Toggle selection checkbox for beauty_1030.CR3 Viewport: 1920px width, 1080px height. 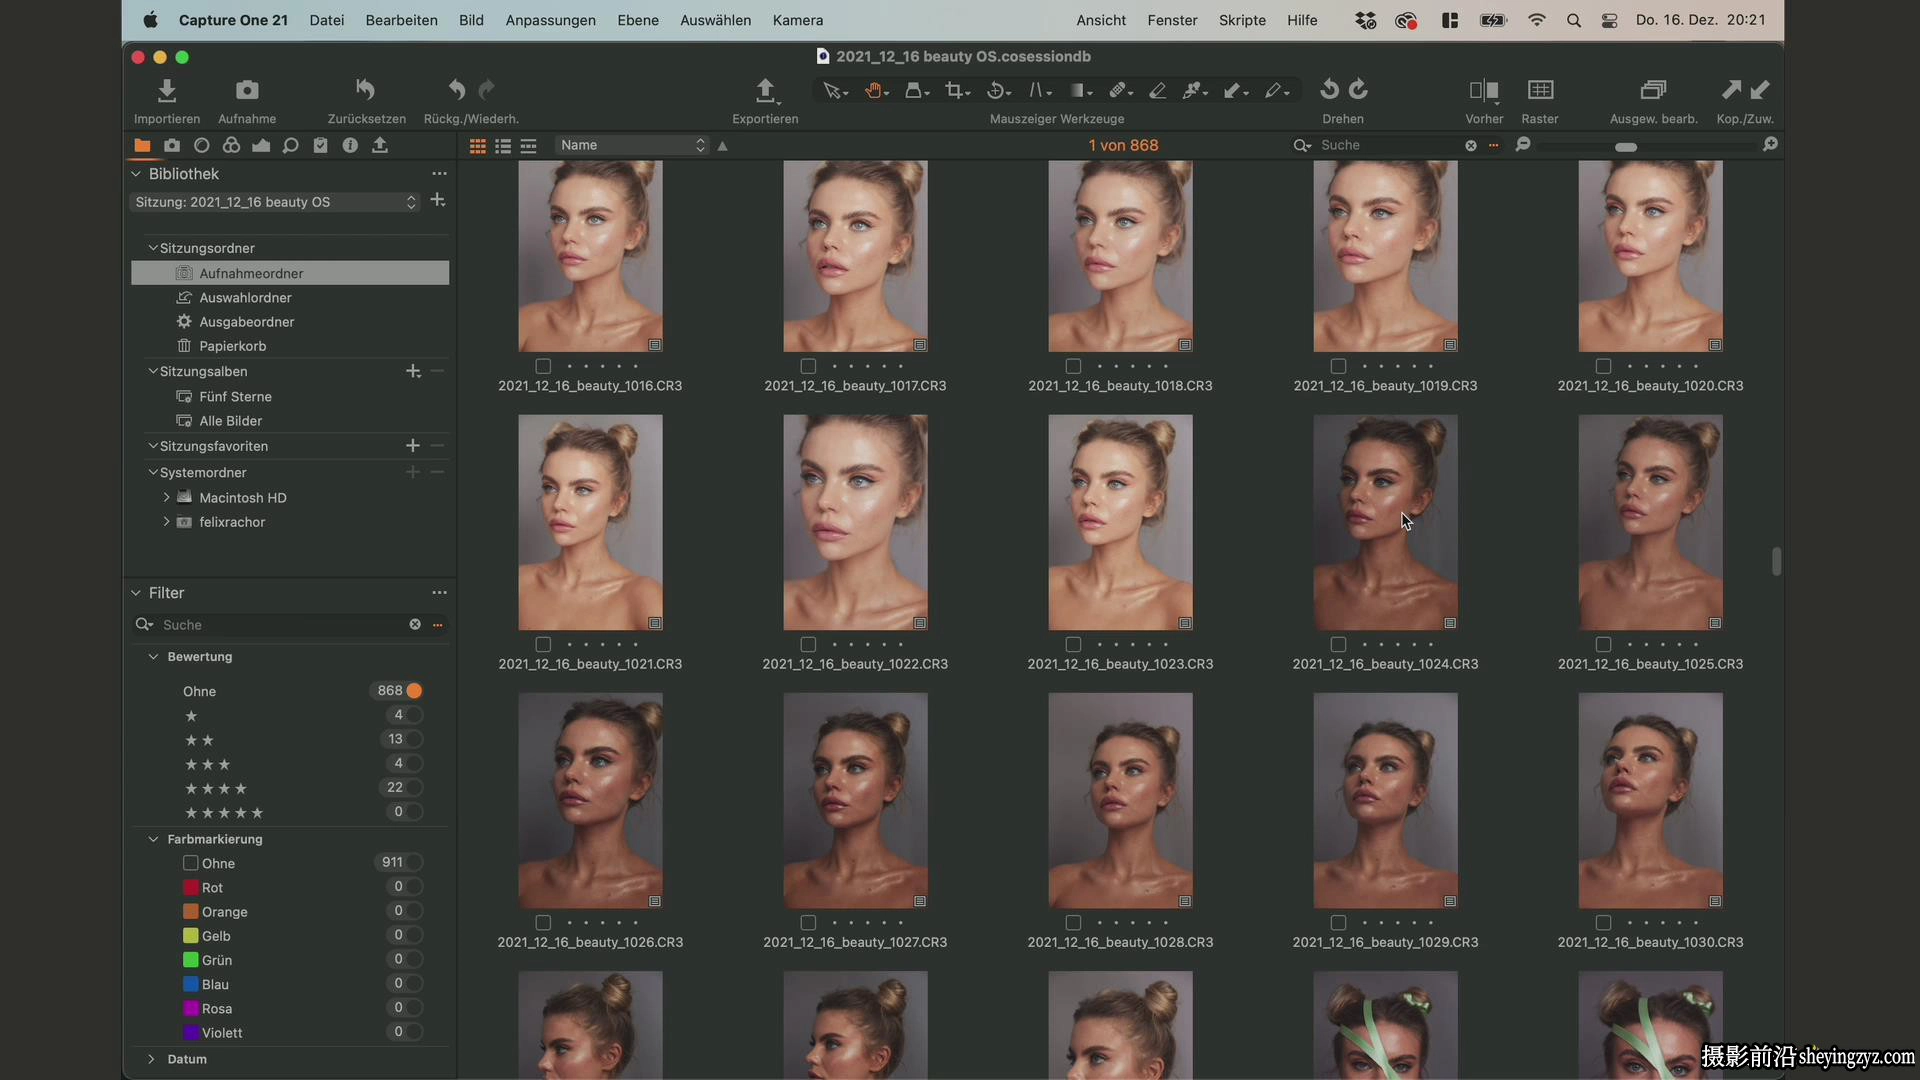[1603, 923]
